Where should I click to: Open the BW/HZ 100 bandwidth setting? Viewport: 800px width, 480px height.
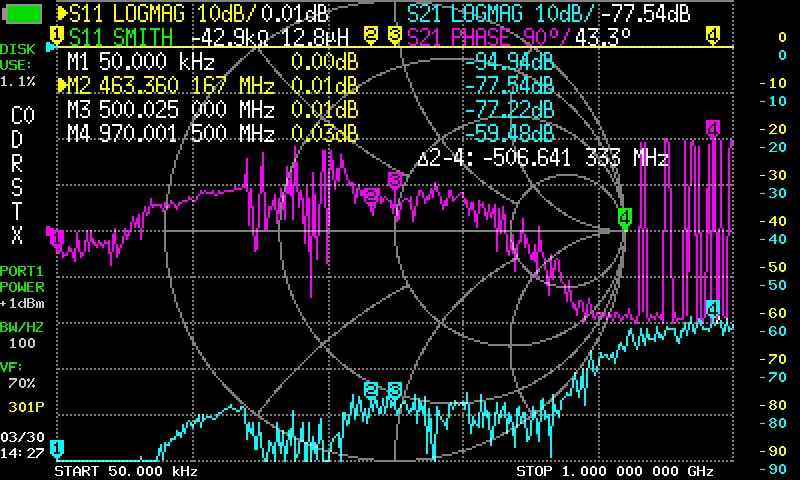(22, 335)
